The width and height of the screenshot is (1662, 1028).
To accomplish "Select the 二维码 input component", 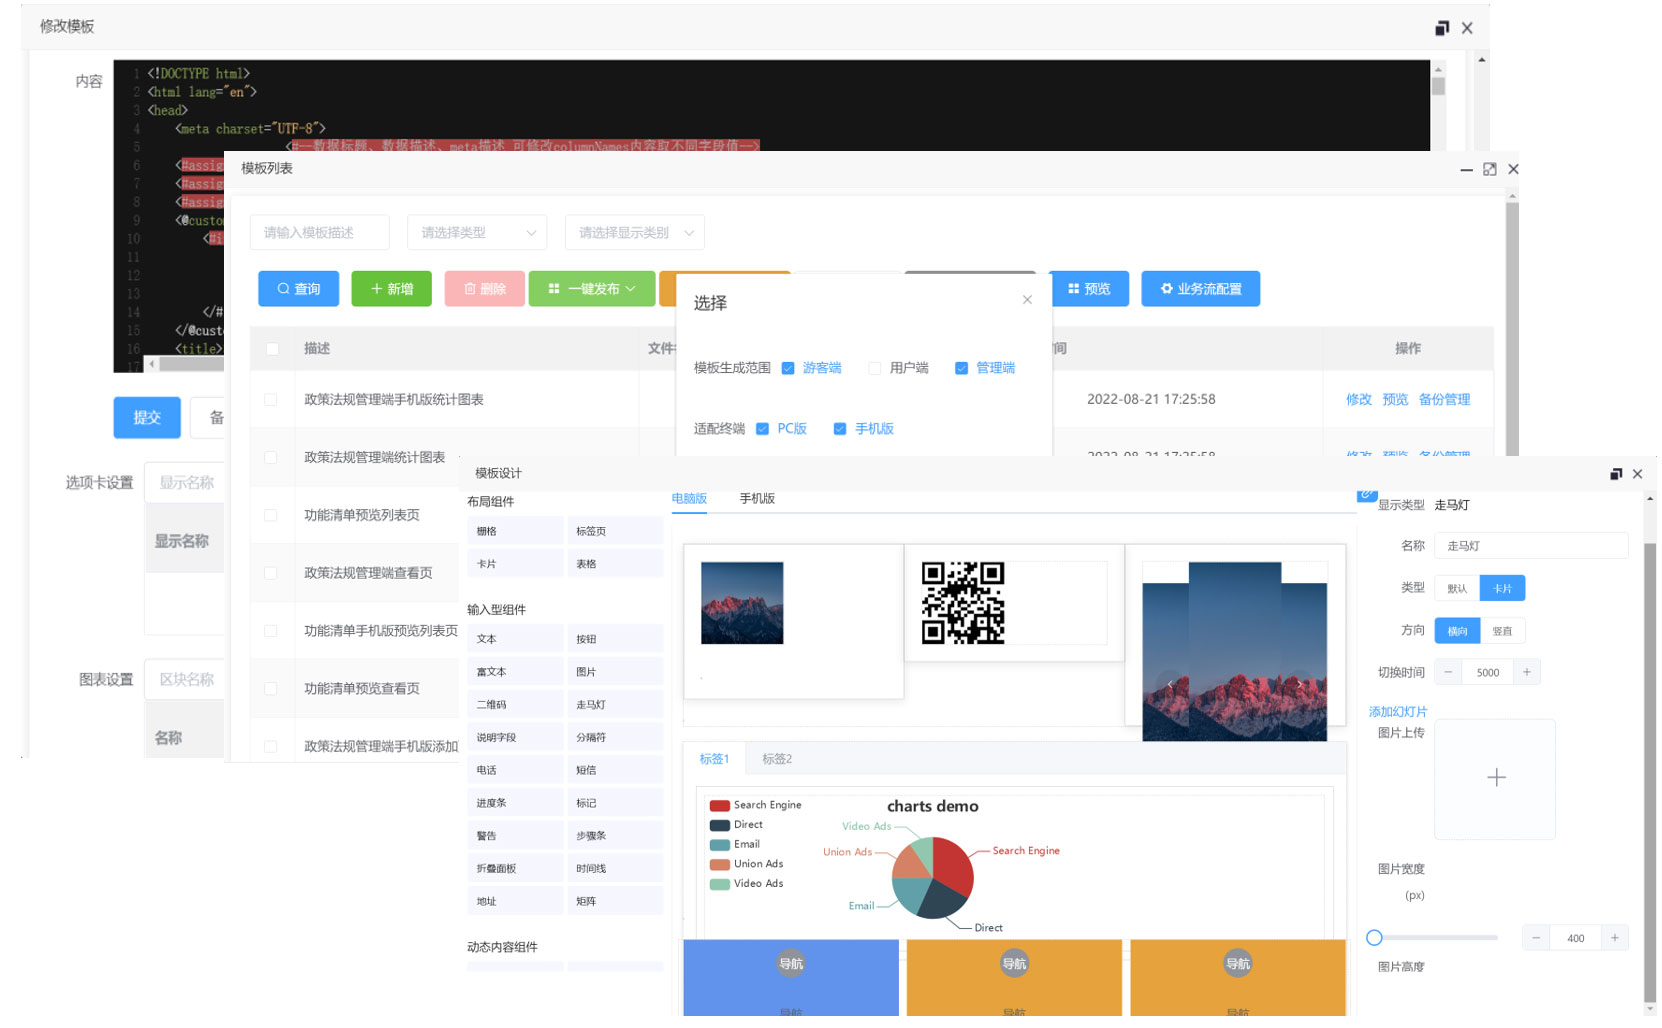I will [515, 705].
